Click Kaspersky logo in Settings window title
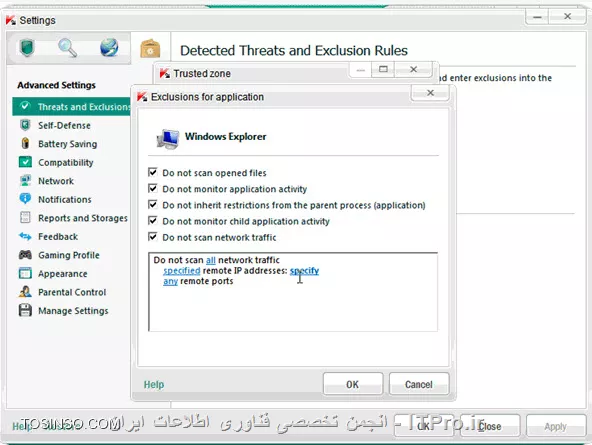This screenshot has height=445, width=592. pyautogui.click(x=11, y=20)
